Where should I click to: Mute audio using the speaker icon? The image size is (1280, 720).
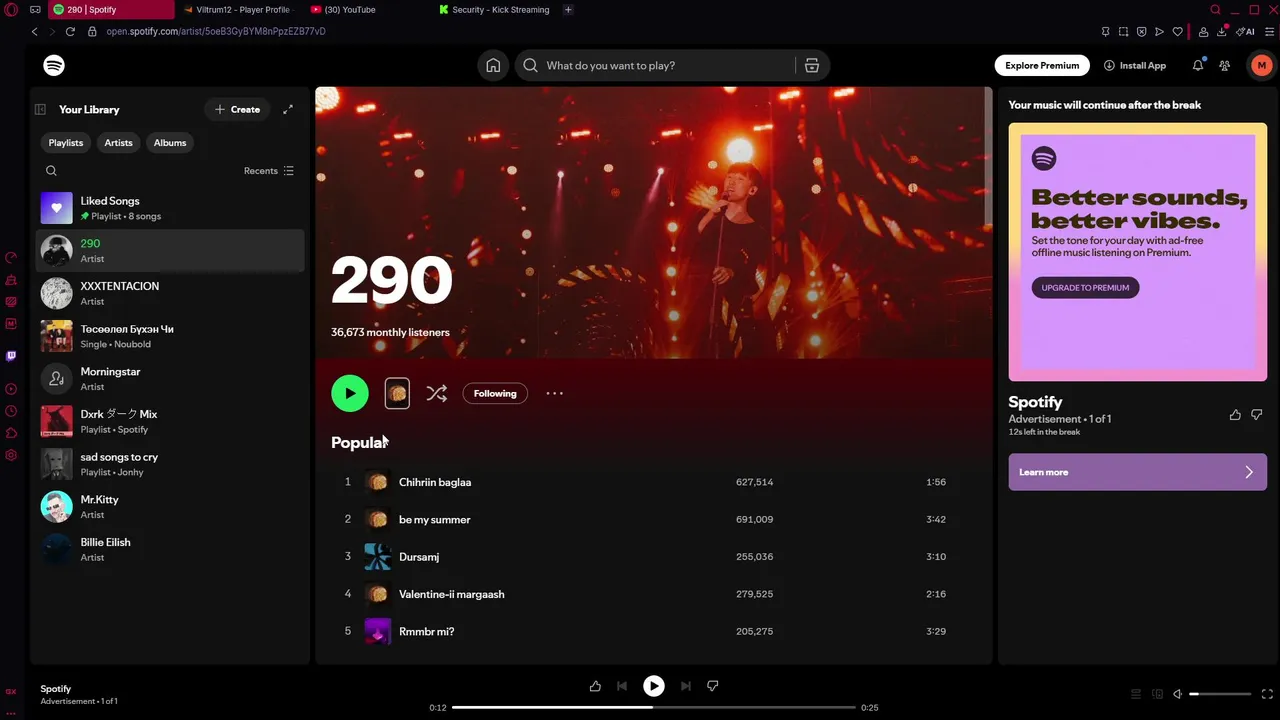[1177, 694]
